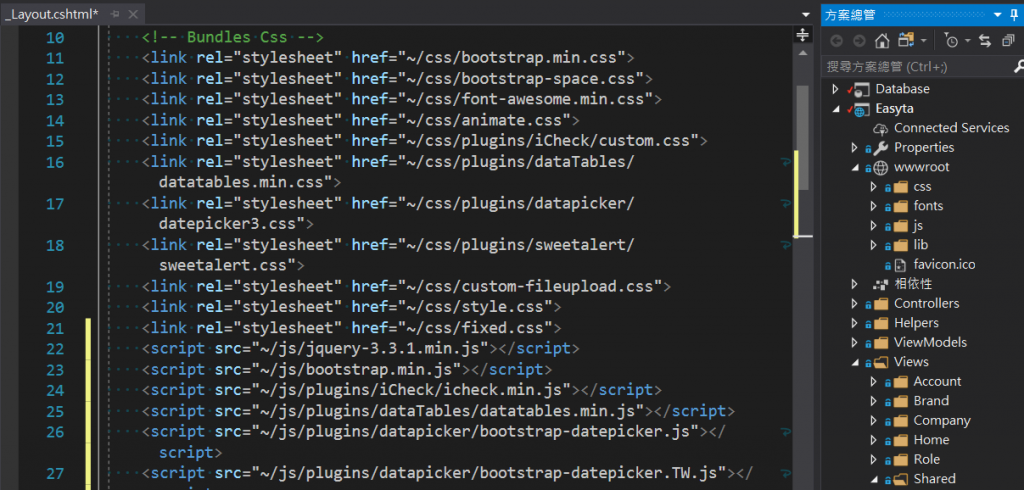Click the pending changes filter clock icon
Image resolution: width=1024 pixels, height=490 pixels.
[x=951, y=40]
